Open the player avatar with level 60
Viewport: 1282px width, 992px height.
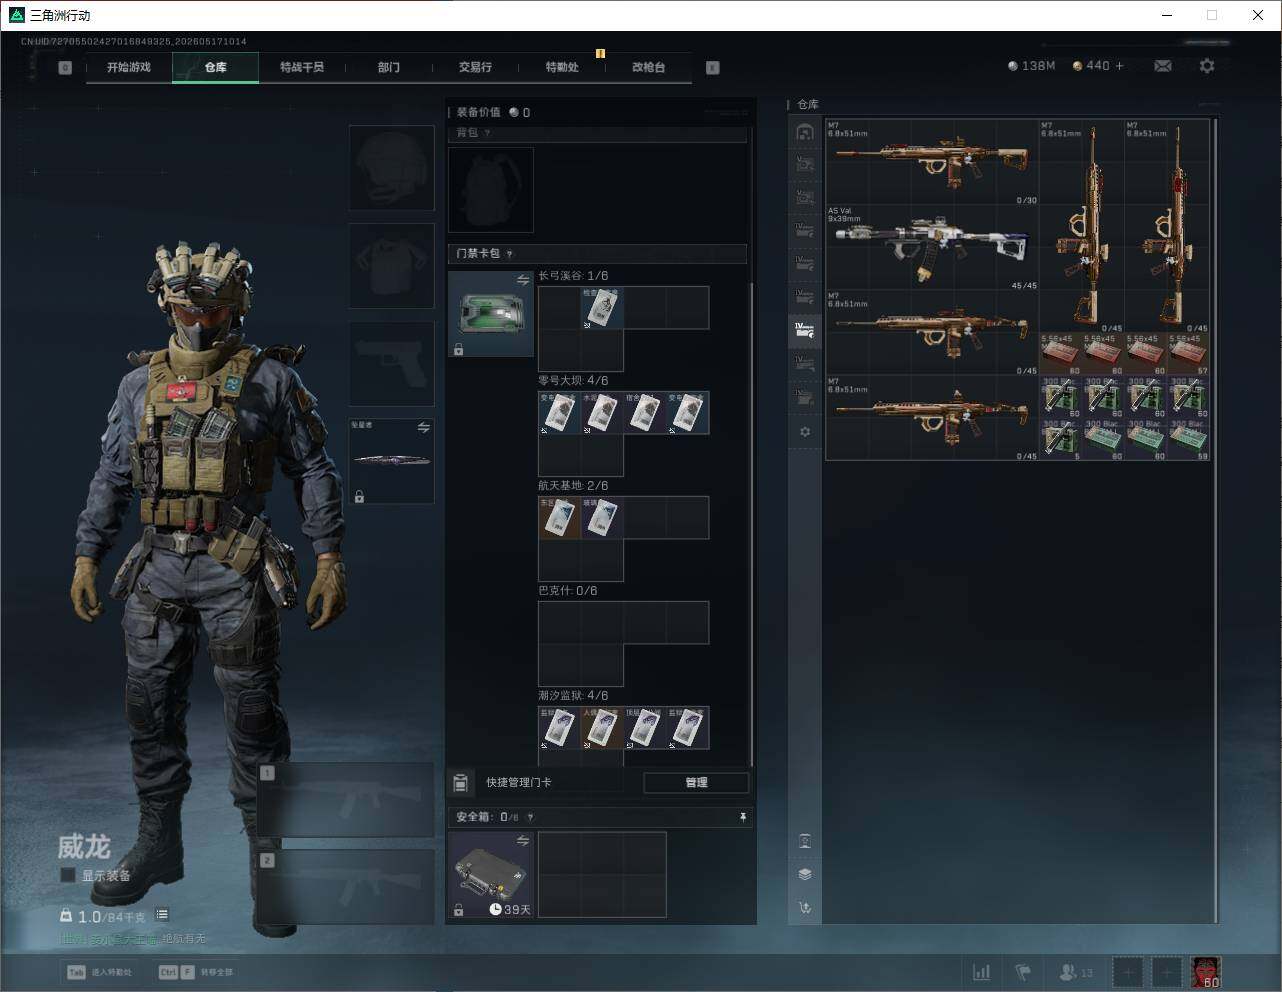[1206, 972]
